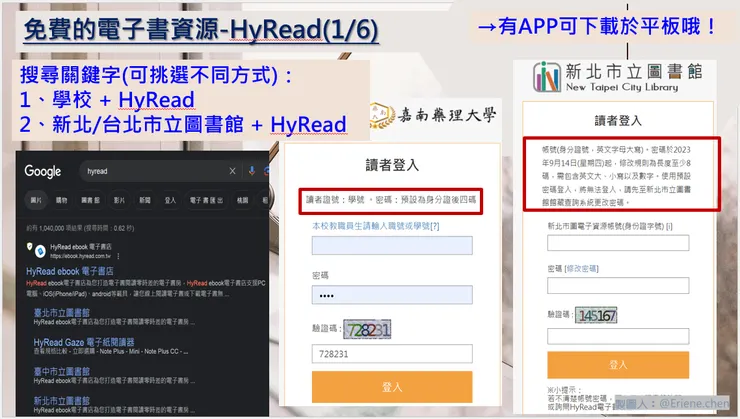This screenshot has height=419, width=740.
Task: Click the Google logo in search page
Action: [43, 171]
